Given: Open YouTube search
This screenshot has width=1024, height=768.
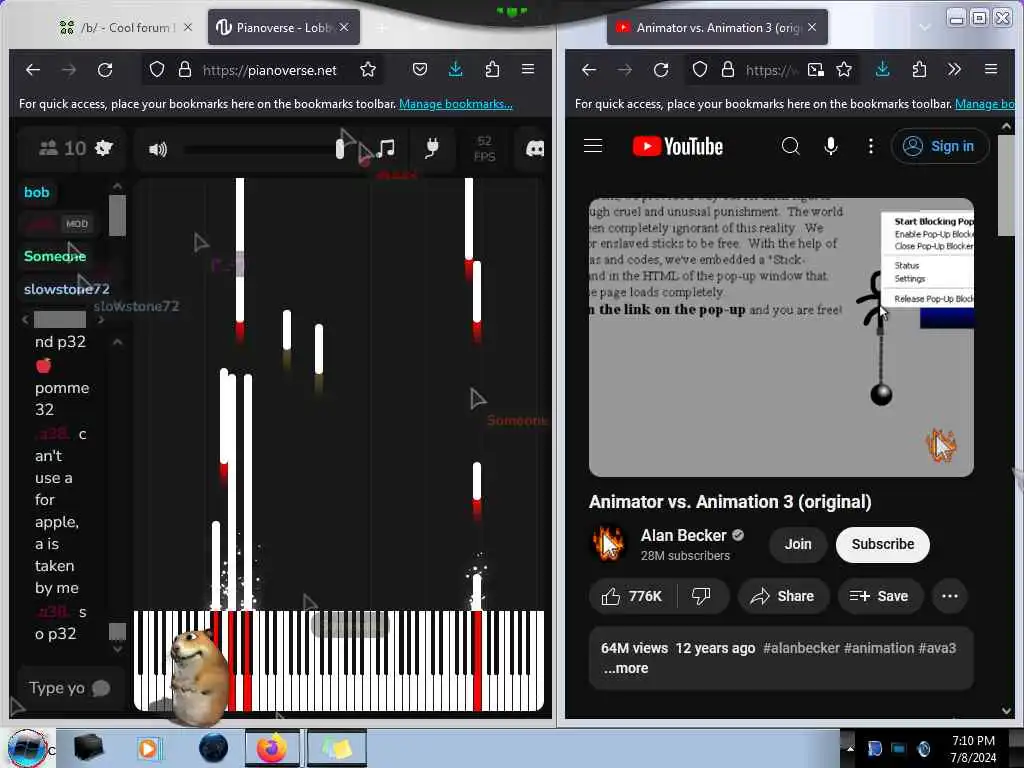Looking at the screenshot, I should click(790, 146).
